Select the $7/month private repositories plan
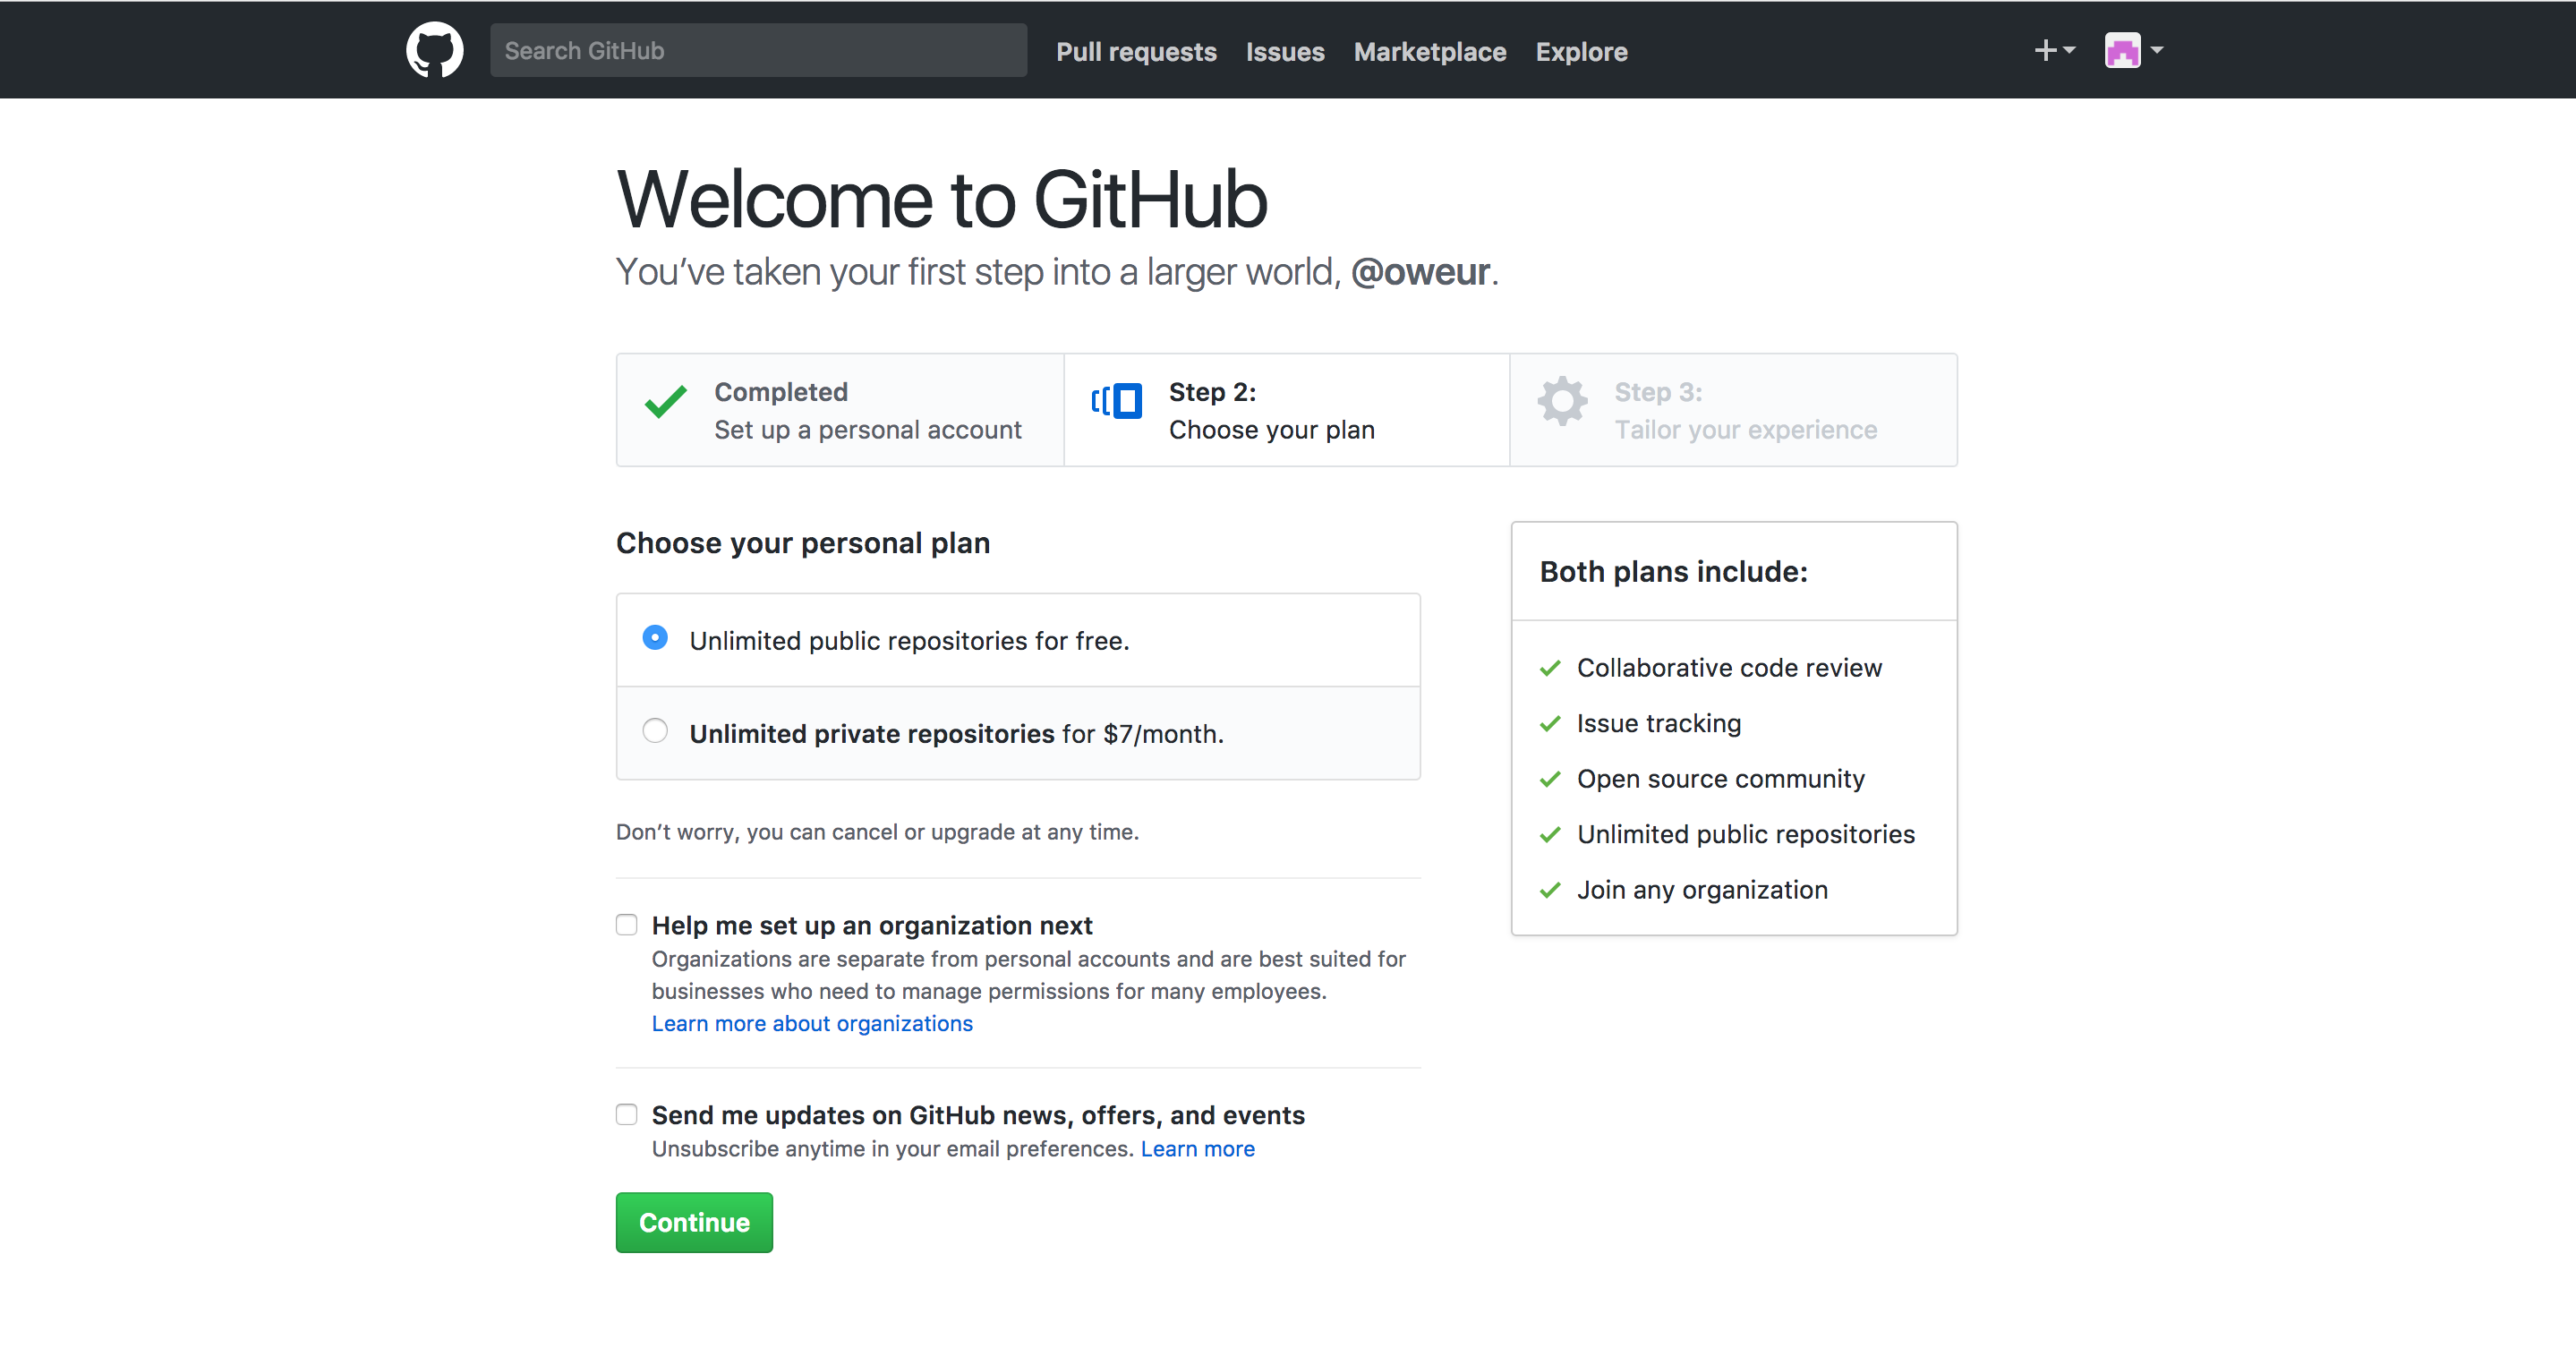This screenshot has width=2576, height=1348. (x=655, y=731)
